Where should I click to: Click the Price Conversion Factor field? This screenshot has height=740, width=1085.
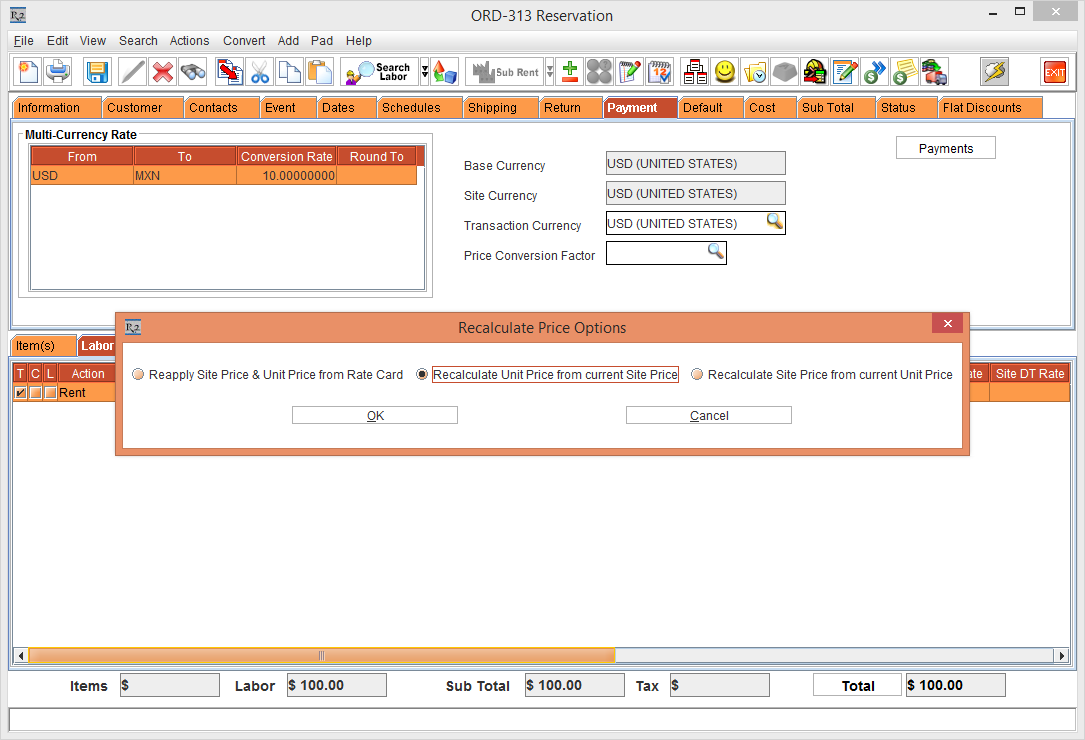click(656, 254)
